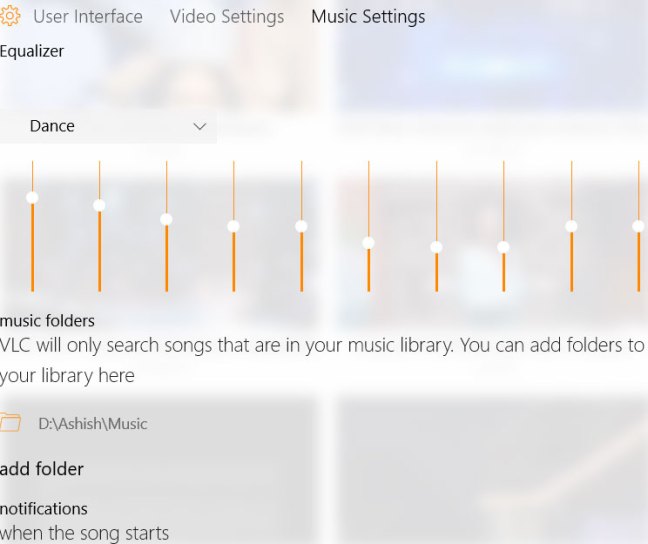
Task: Click the fourth equalizer band slider handle
Action: pyautogui.click(x=233, y=226)
